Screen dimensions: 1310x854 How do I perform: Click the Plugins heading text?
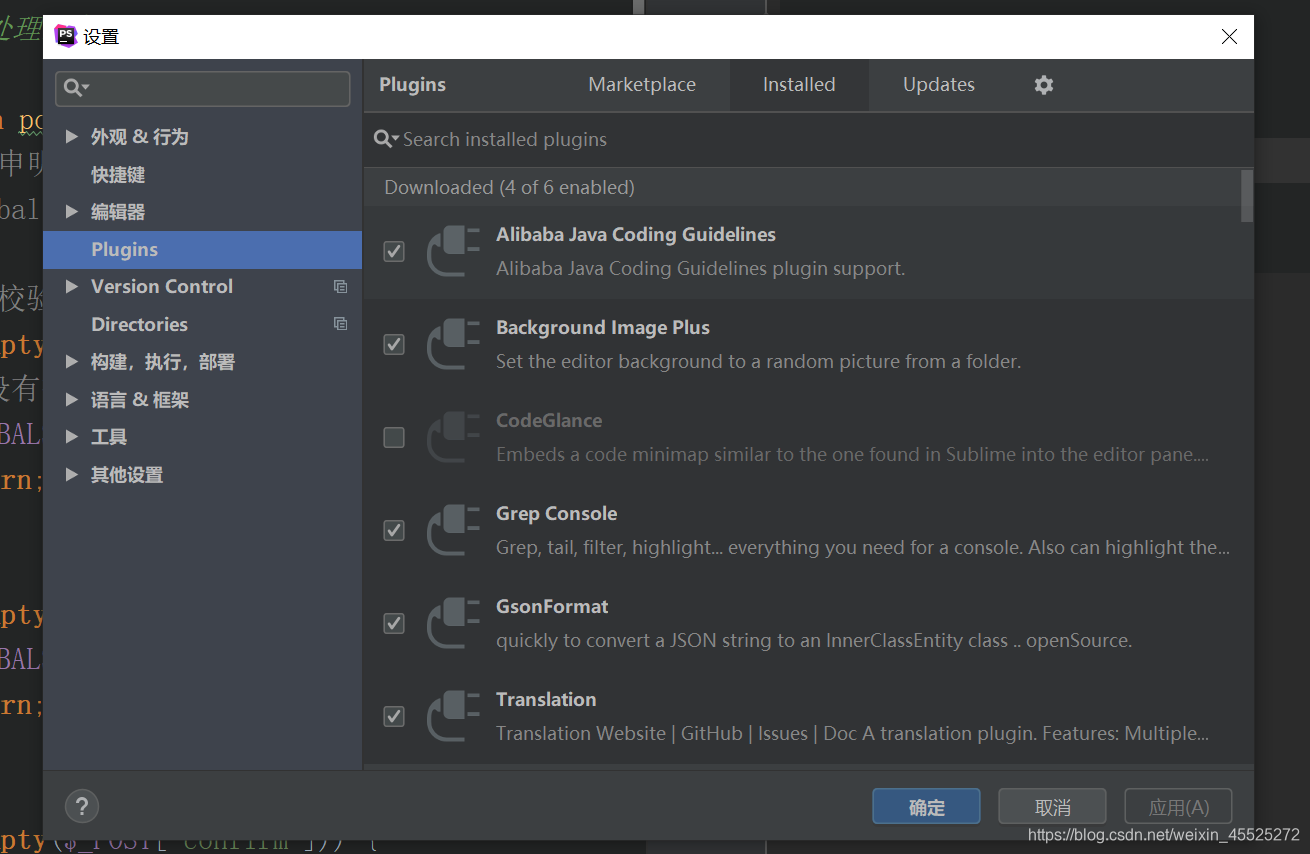(x=412, y=85)
